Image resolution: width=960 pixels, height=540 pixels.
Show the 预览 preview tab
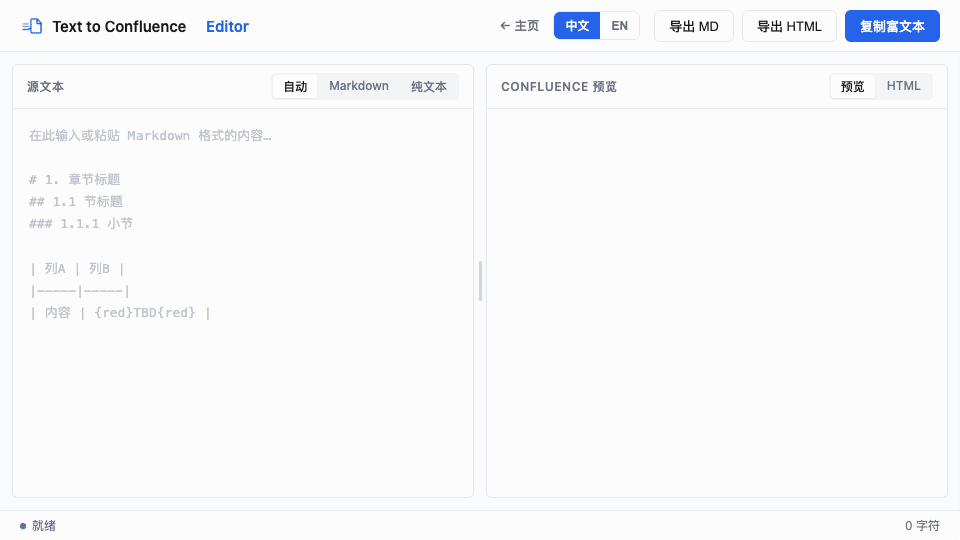[x=852, y=86]
